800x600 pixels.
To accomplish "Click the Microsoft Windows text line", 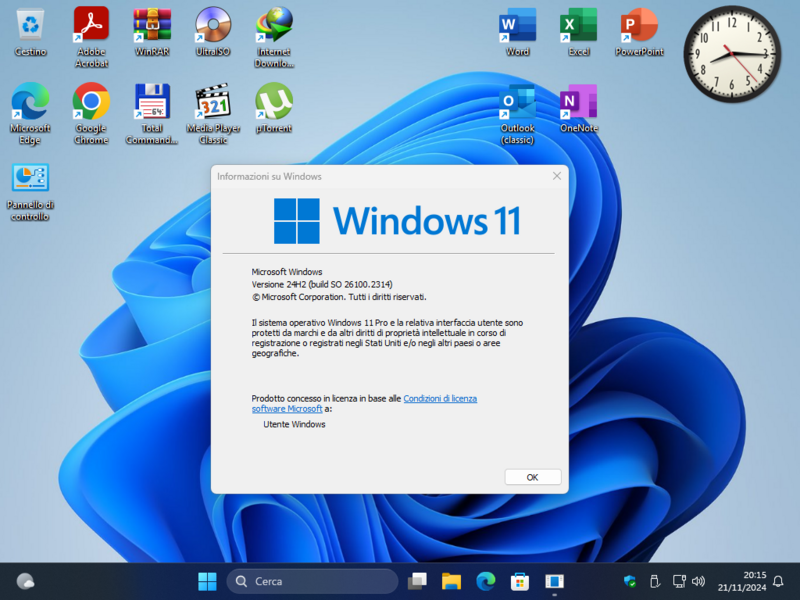I will point(287,271).
